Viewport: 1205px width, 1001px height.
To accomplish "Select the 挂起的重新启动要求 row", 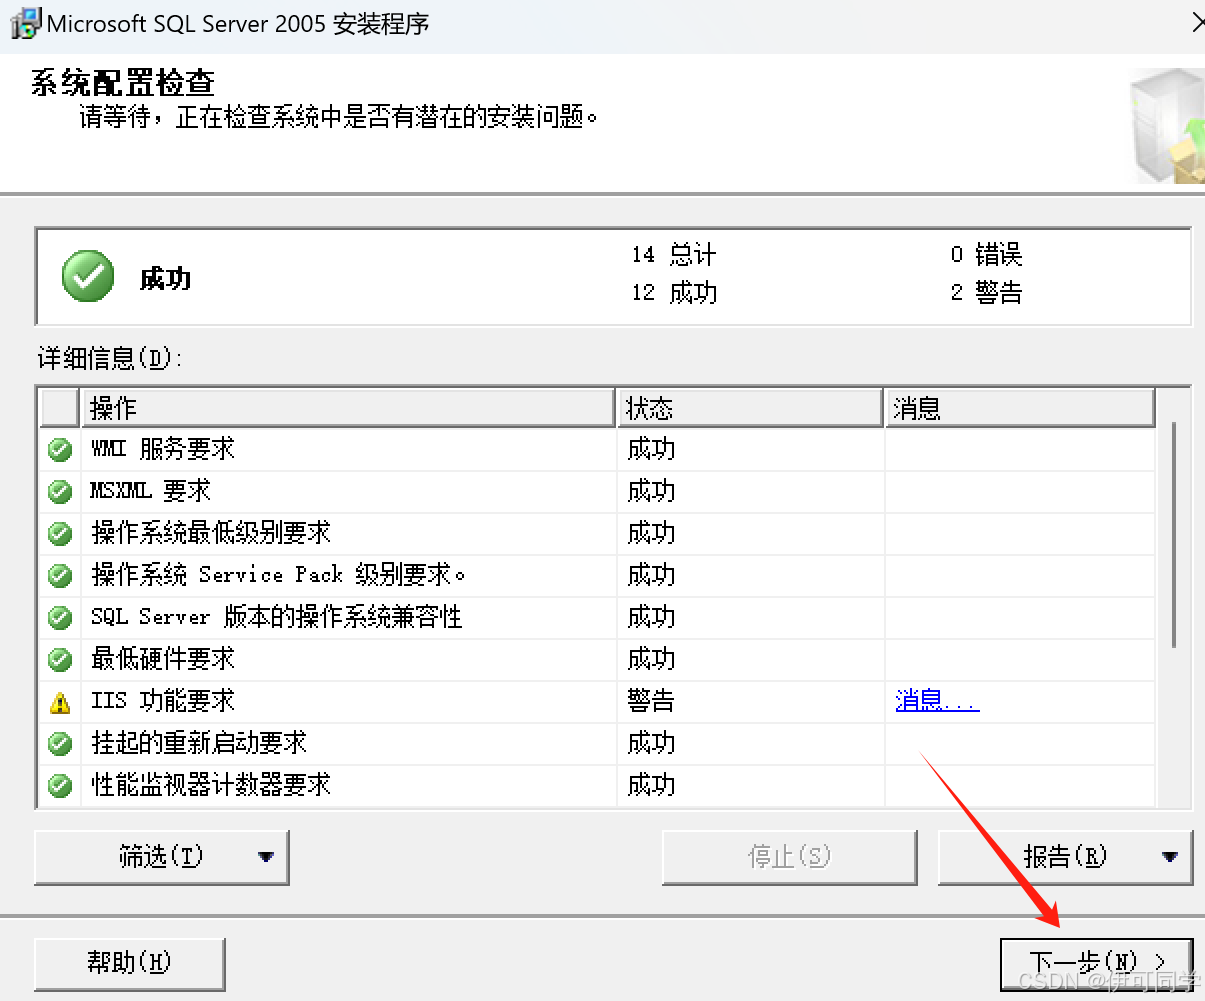I will click(597, 744).
